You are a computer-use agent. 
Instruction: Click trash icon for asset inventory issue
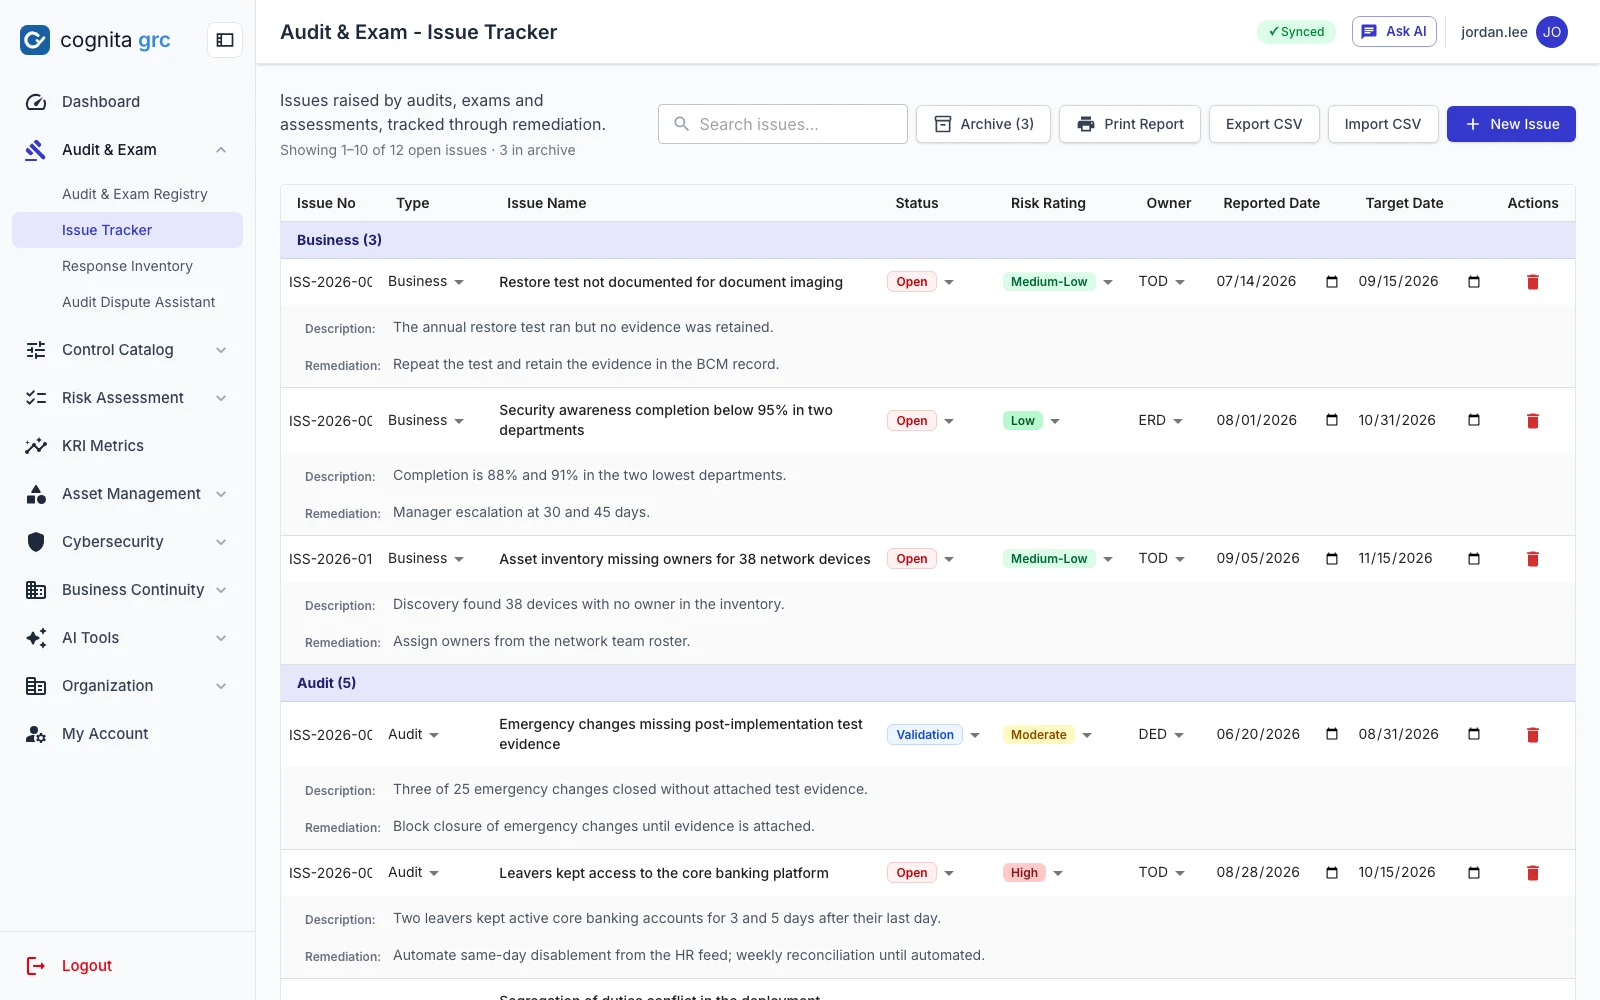coord(1532,559)
